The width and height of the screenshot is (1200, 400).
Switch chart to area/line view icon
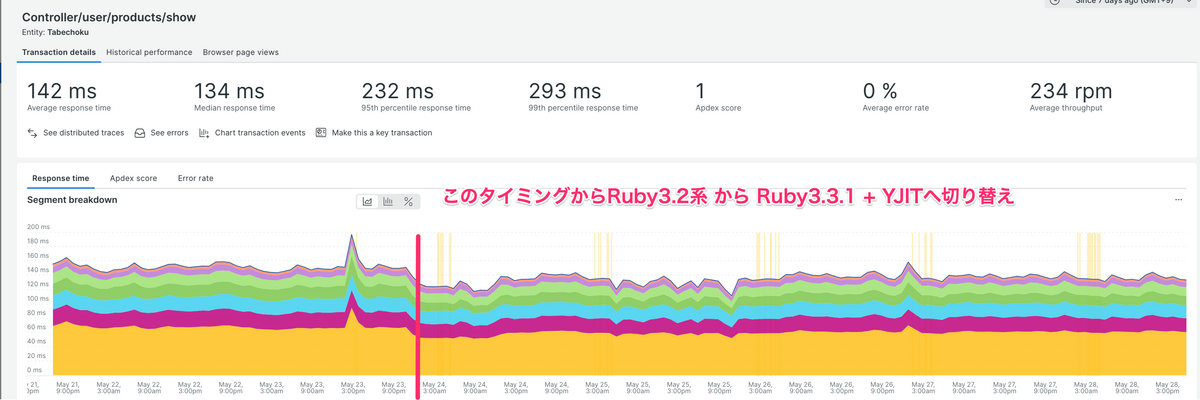coord(368,201)
